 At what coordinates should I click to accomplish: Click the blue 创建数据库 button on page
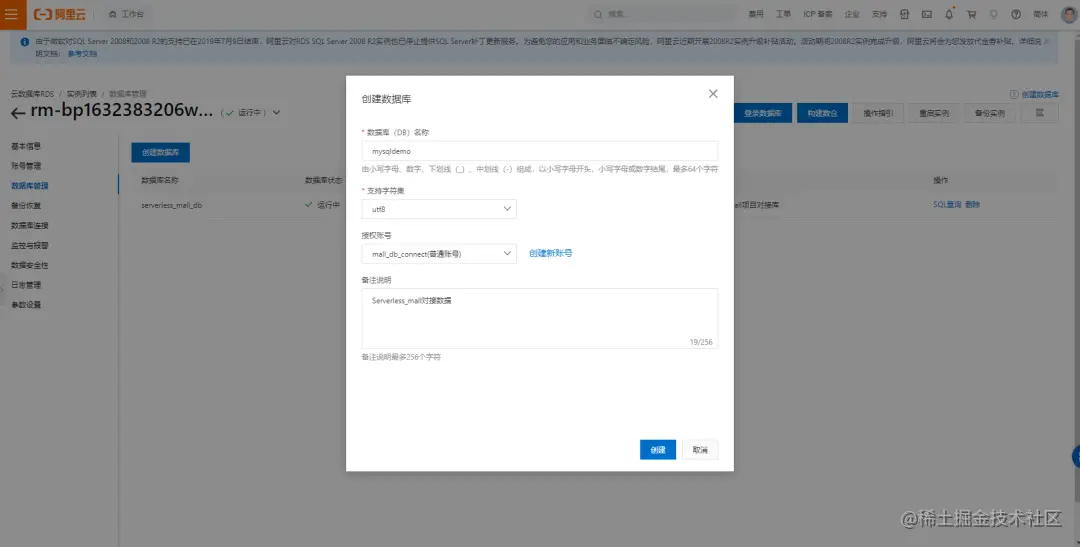click(160, 152)
